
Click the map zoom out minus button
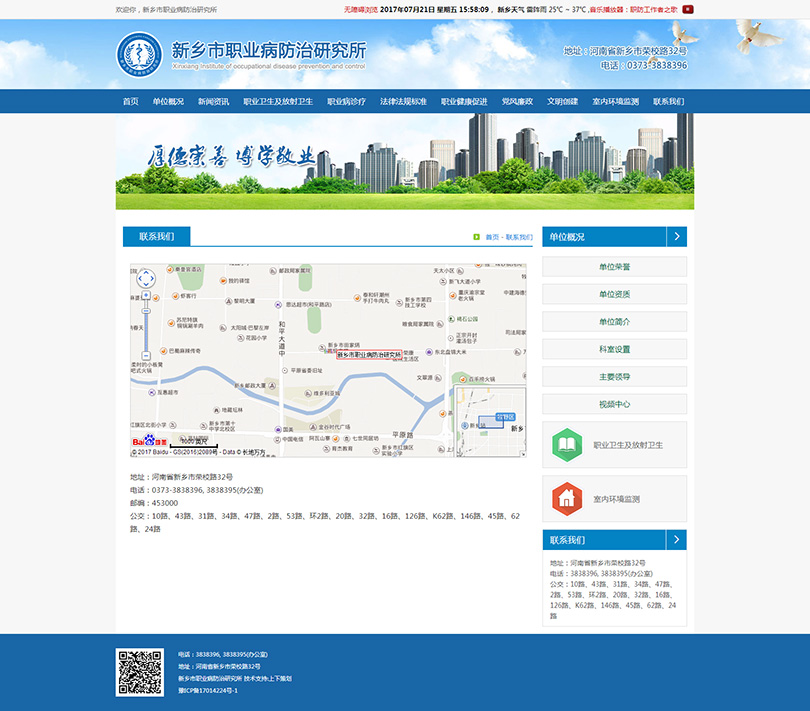pyautogui.click(x=146, y=355)
